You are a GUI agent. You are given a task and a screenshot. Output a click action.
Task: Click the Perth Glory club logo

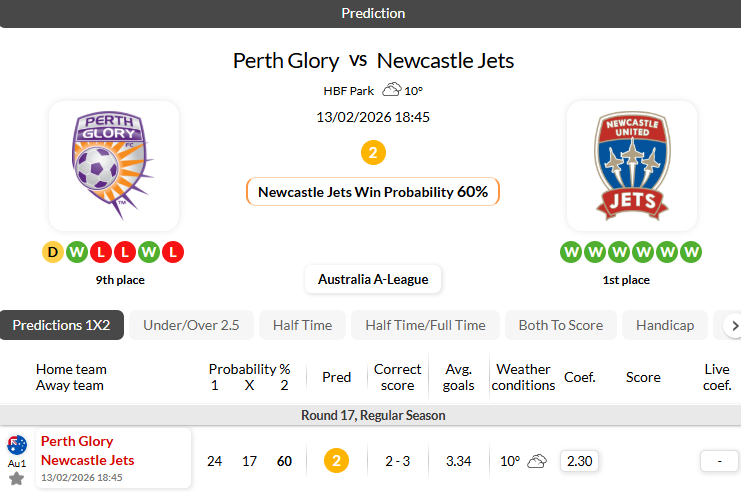(x=114, y=165)
